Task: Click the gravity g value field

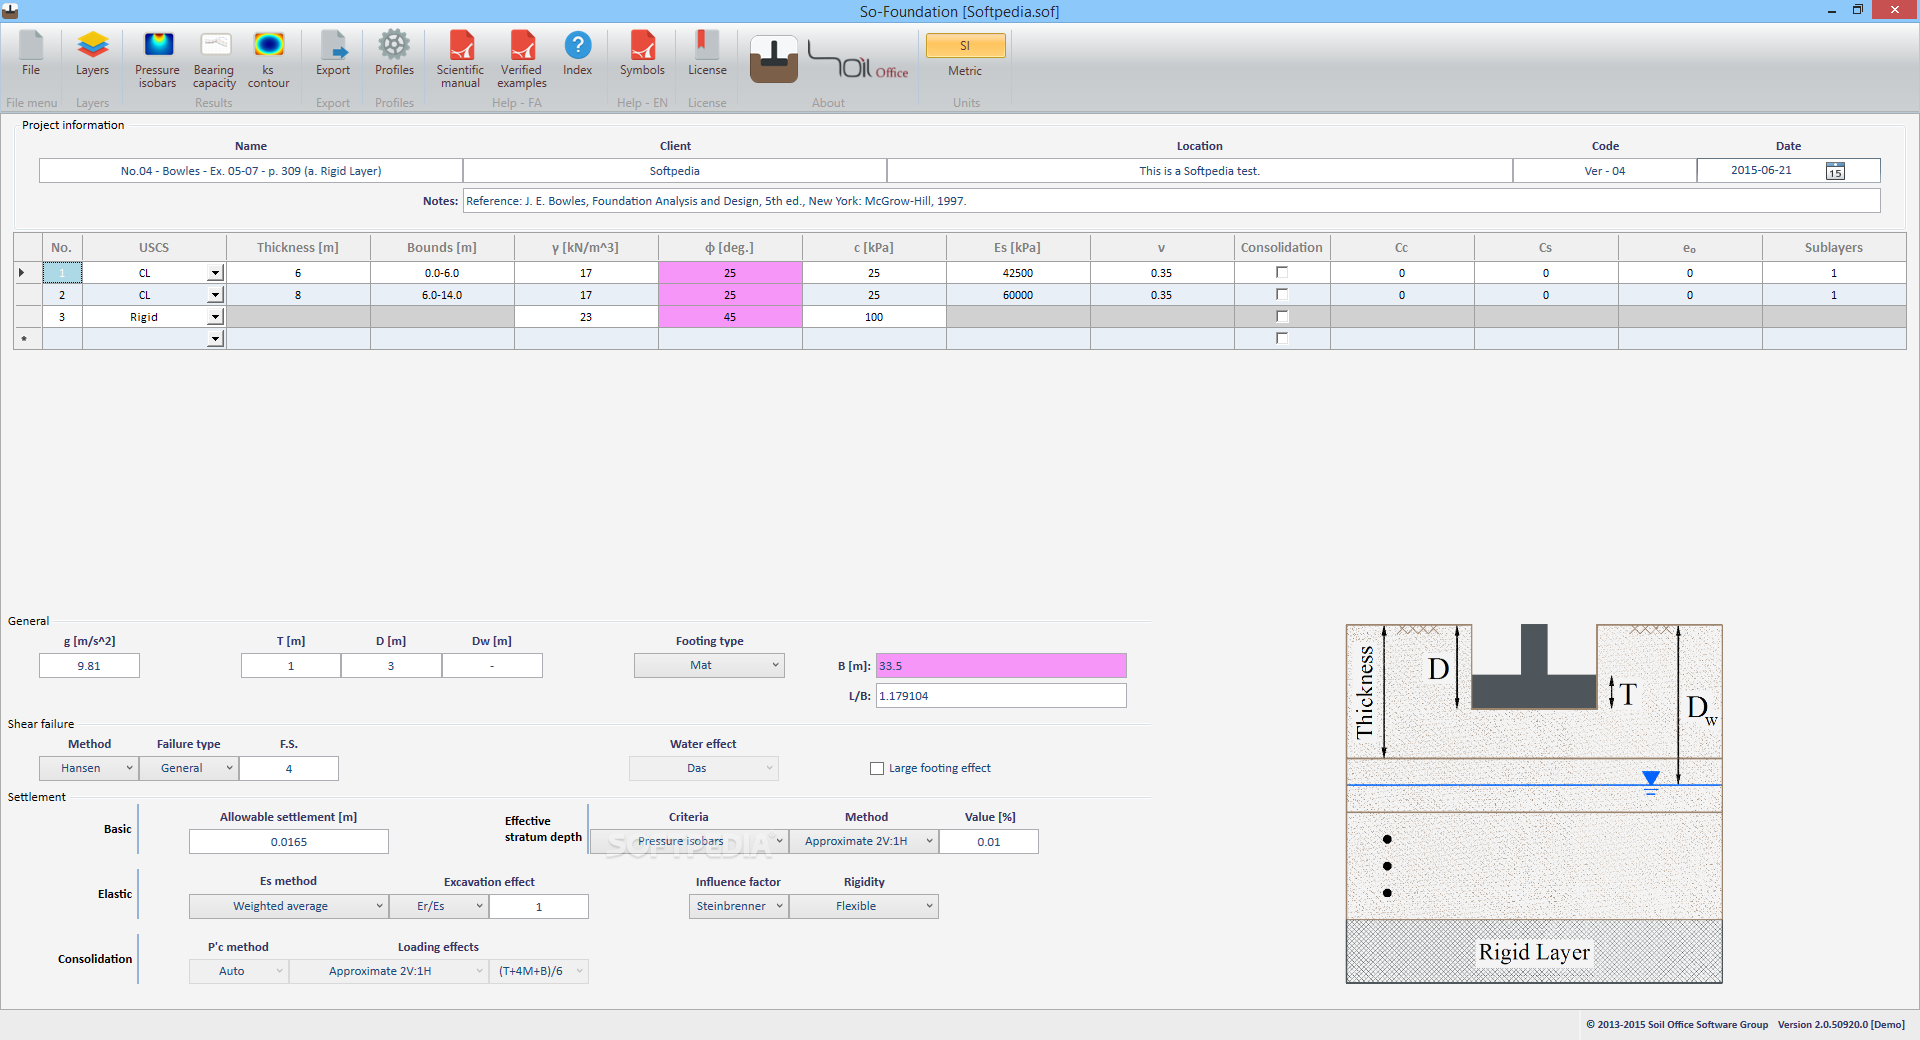Action: [89, 666]
